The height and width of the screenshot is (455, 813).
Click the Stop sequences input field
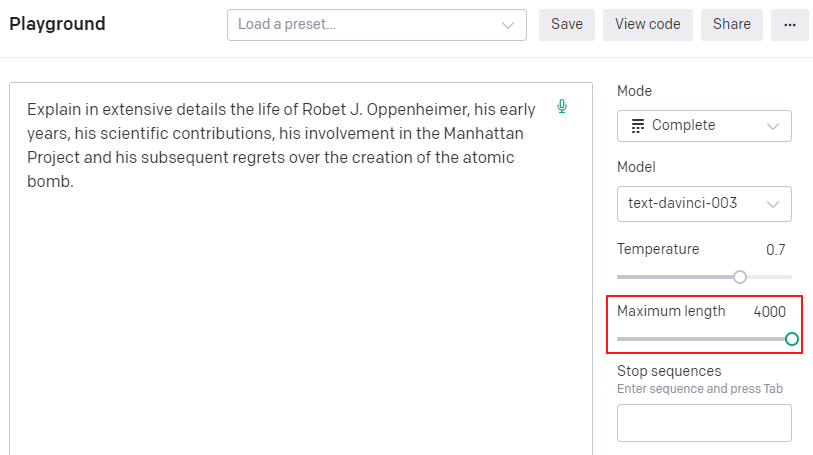coord(704,423)
